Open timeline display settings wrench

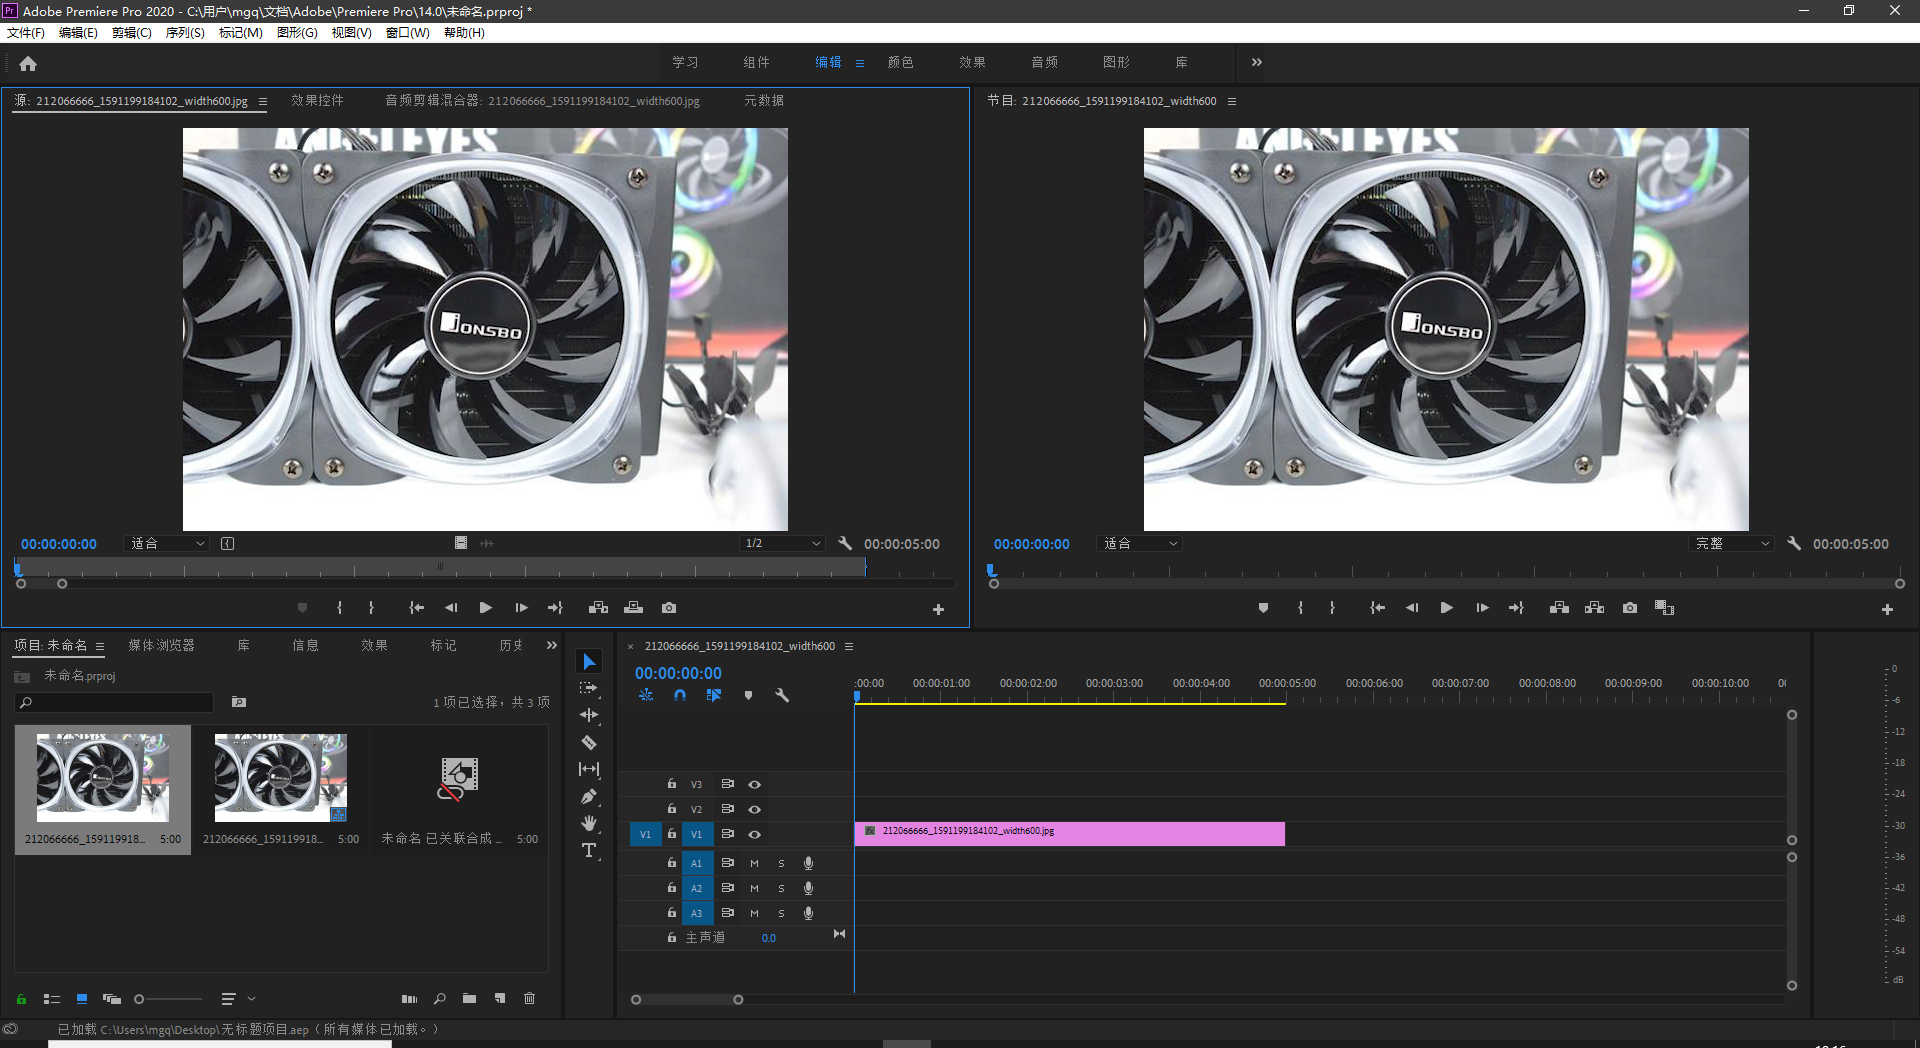[782, 695]
